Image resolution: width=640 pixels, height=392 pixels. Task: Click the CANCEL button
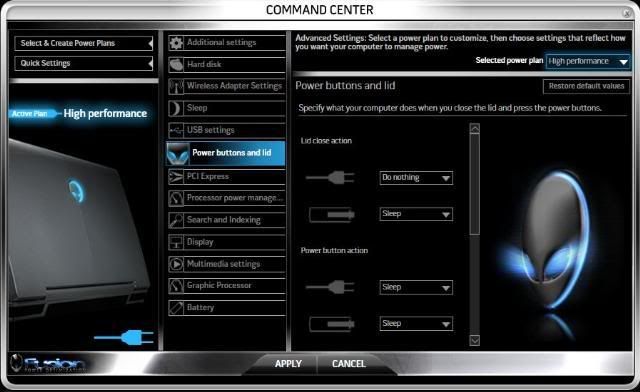tap(349, 364)
